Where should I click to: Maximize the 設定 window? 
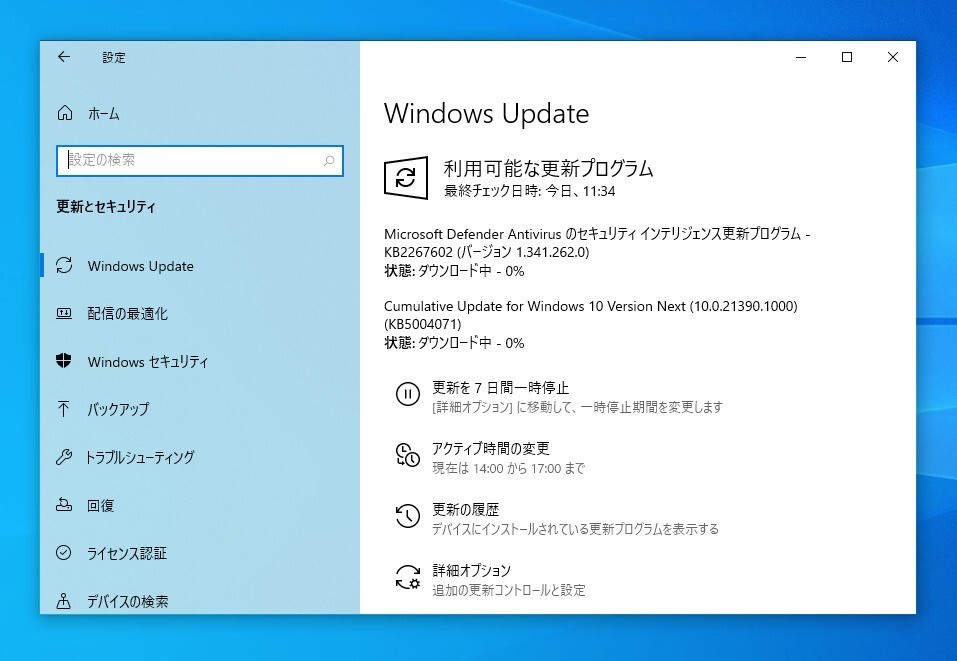coord(847,57)
